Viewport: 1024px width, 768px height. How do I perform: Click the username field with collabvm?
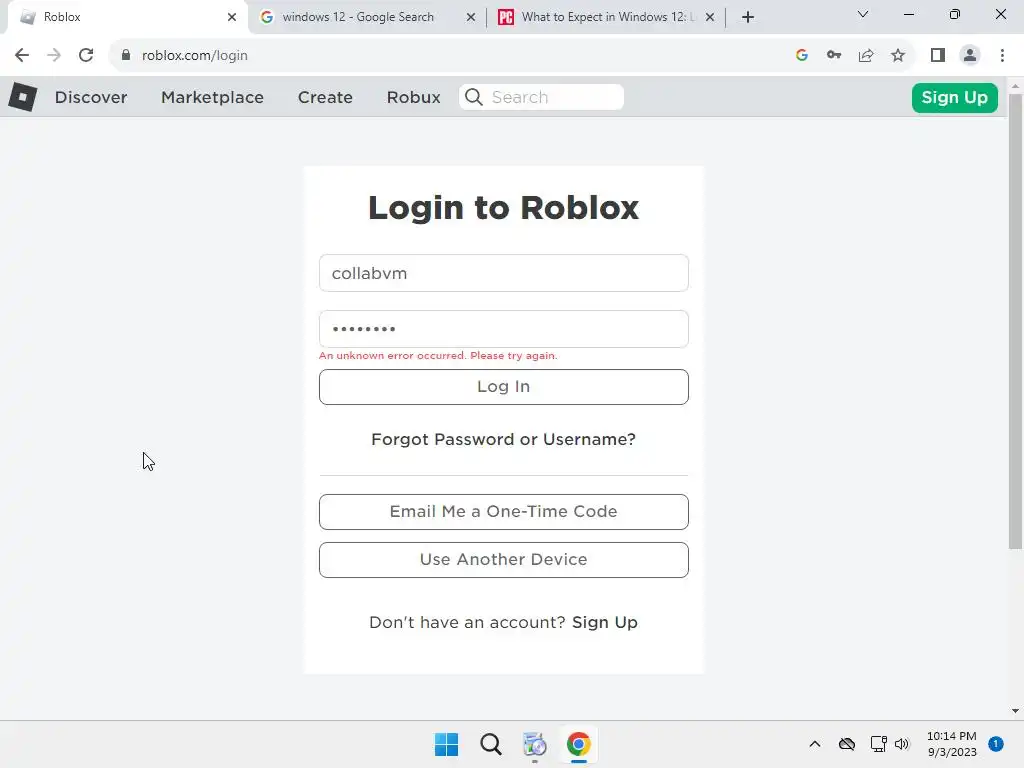[x=504, y=273]
